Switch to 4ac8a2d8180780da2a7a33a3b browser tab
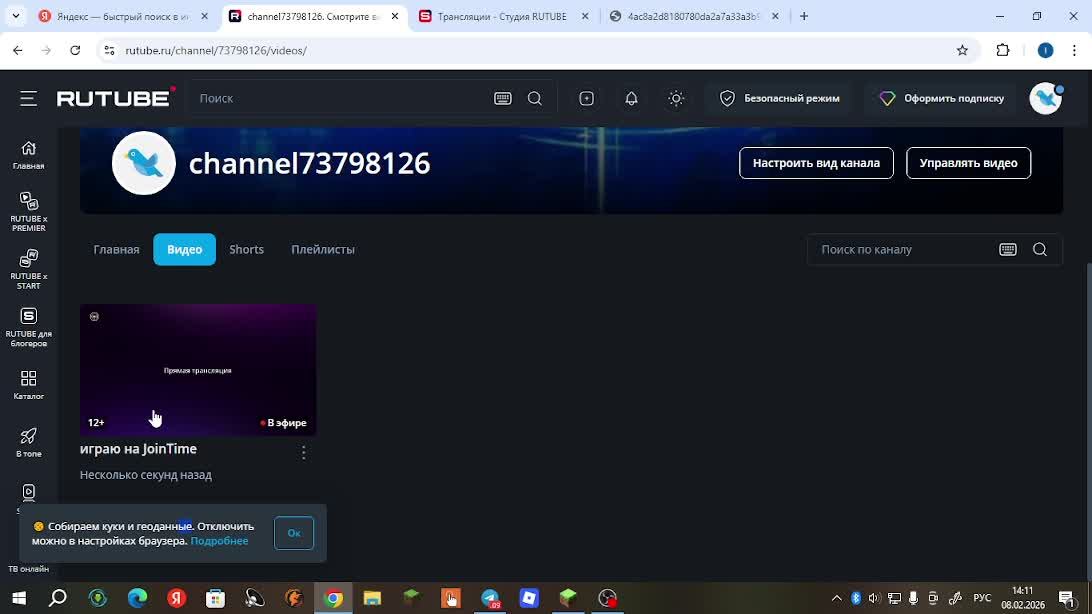The height and width of the screenshot is (614, 1092). point(692,16)
